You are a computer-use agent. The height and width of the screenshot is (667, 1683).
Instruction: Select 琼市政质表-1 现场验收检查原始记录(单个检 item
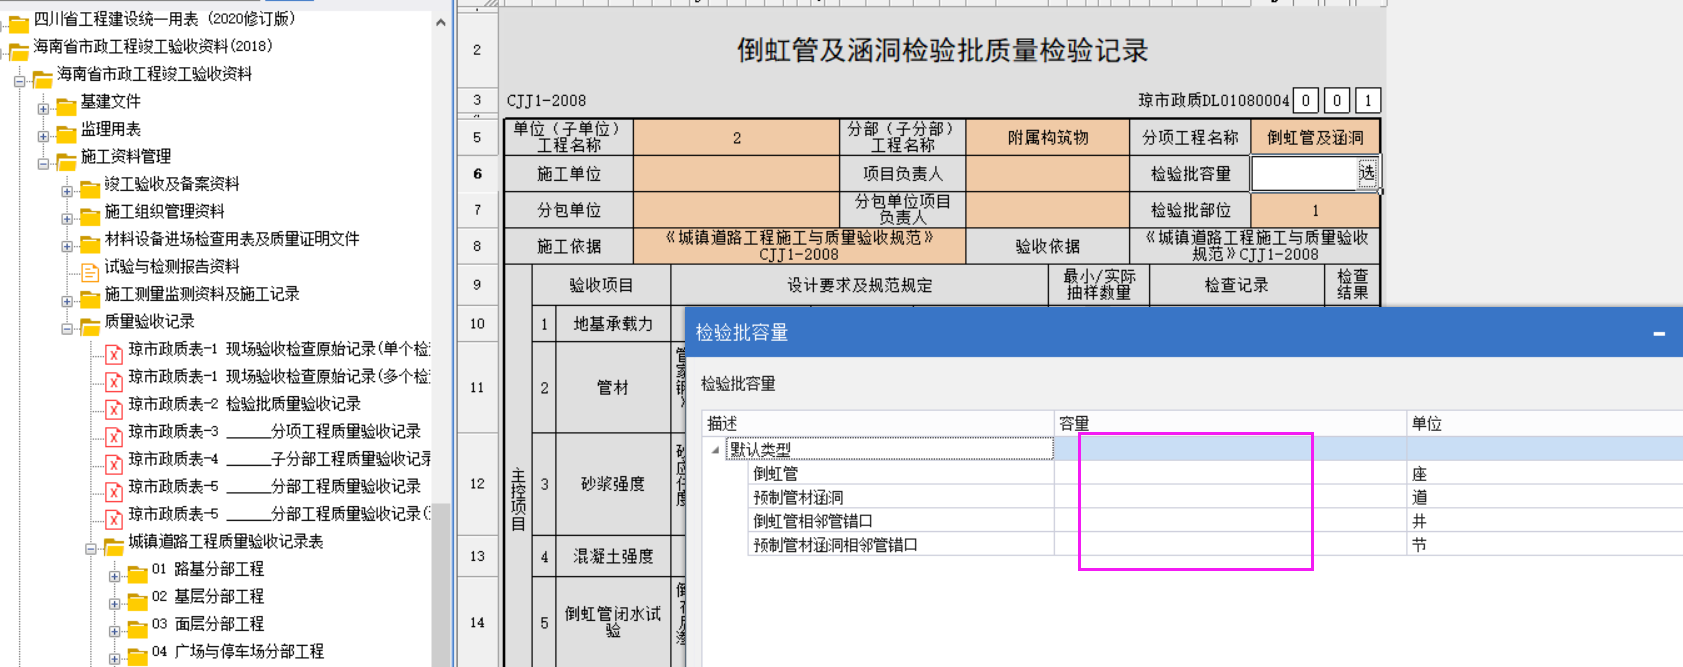[x=278, y=349]
